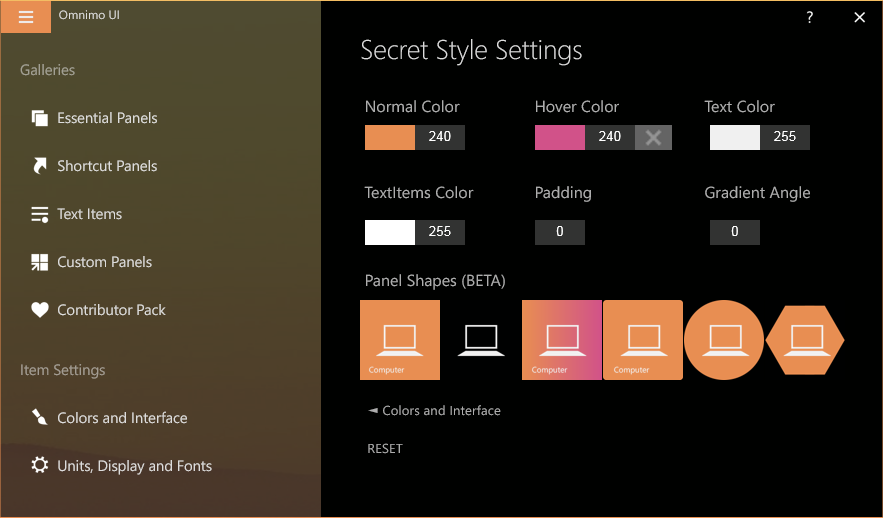The height and width of the screenshot is (518, 883).
Task: Click the Essential Panels stacked-squares icon
Action: 39,118
